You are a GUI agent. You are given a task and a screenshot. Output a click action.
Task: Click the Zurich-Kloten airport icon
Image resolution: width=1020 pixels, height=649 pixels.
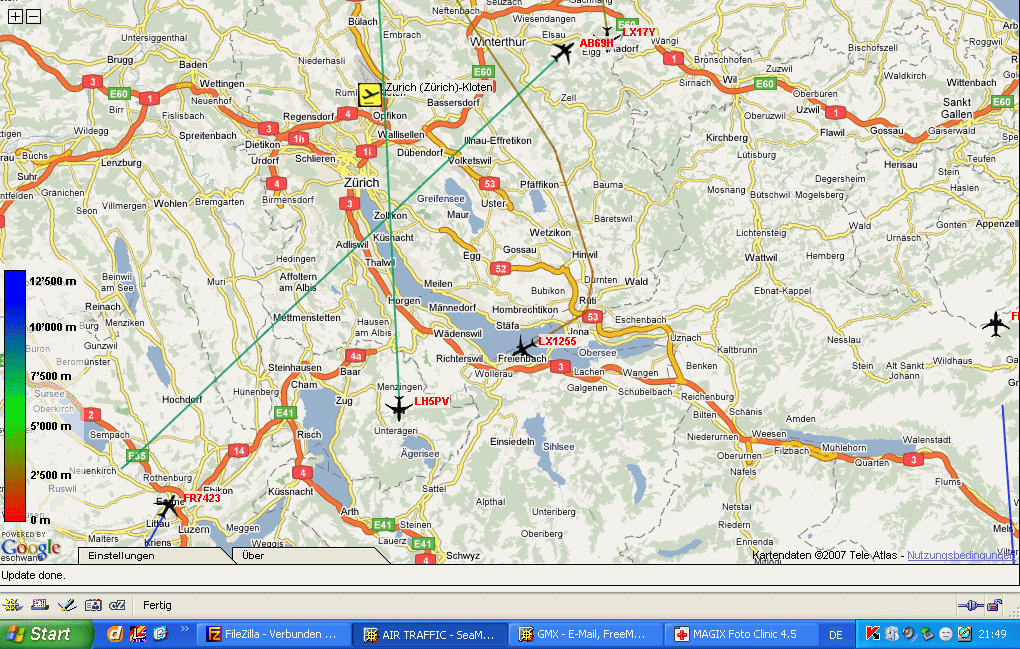[370, 95]
